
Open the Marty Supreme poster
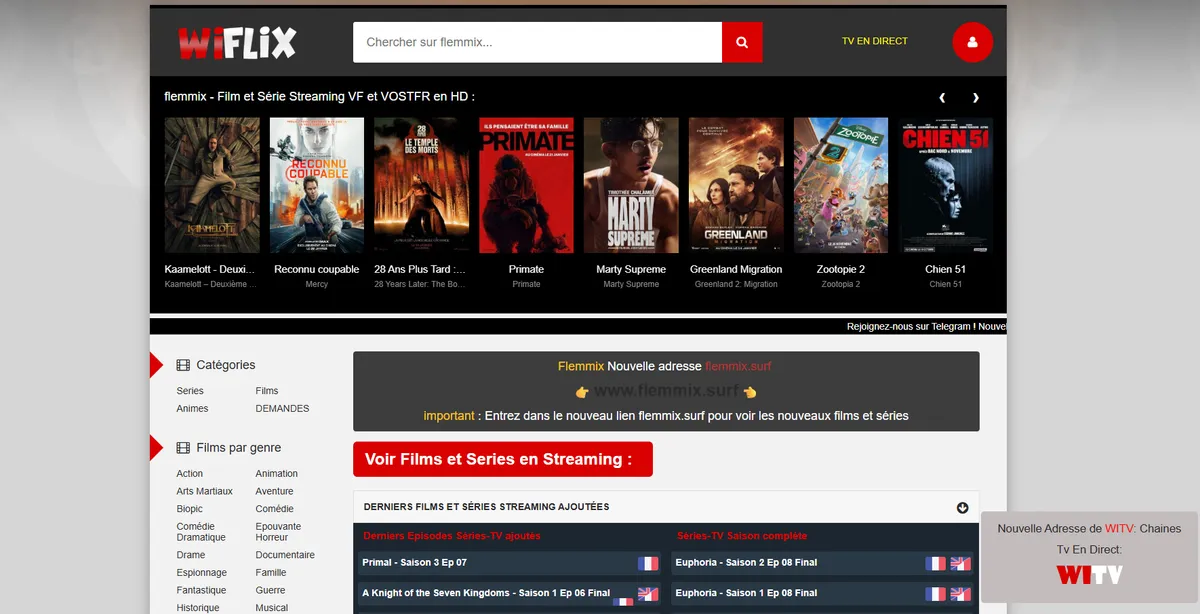pyautogui.click(x=631, y=185)
